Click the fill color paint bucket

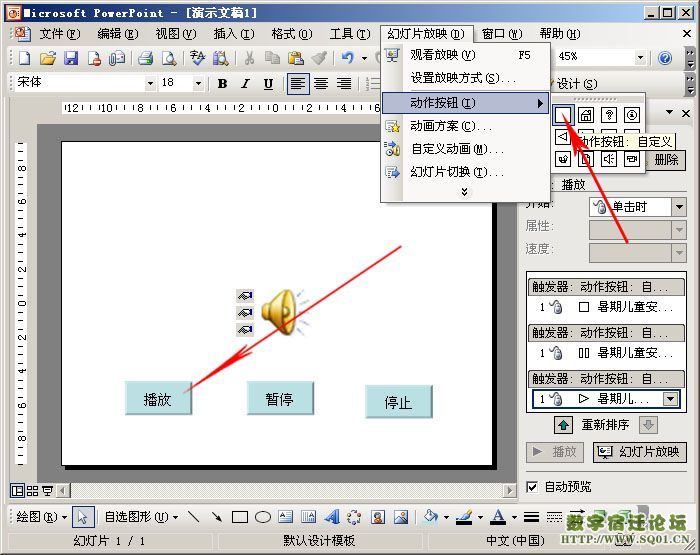(x=430, y=517)
